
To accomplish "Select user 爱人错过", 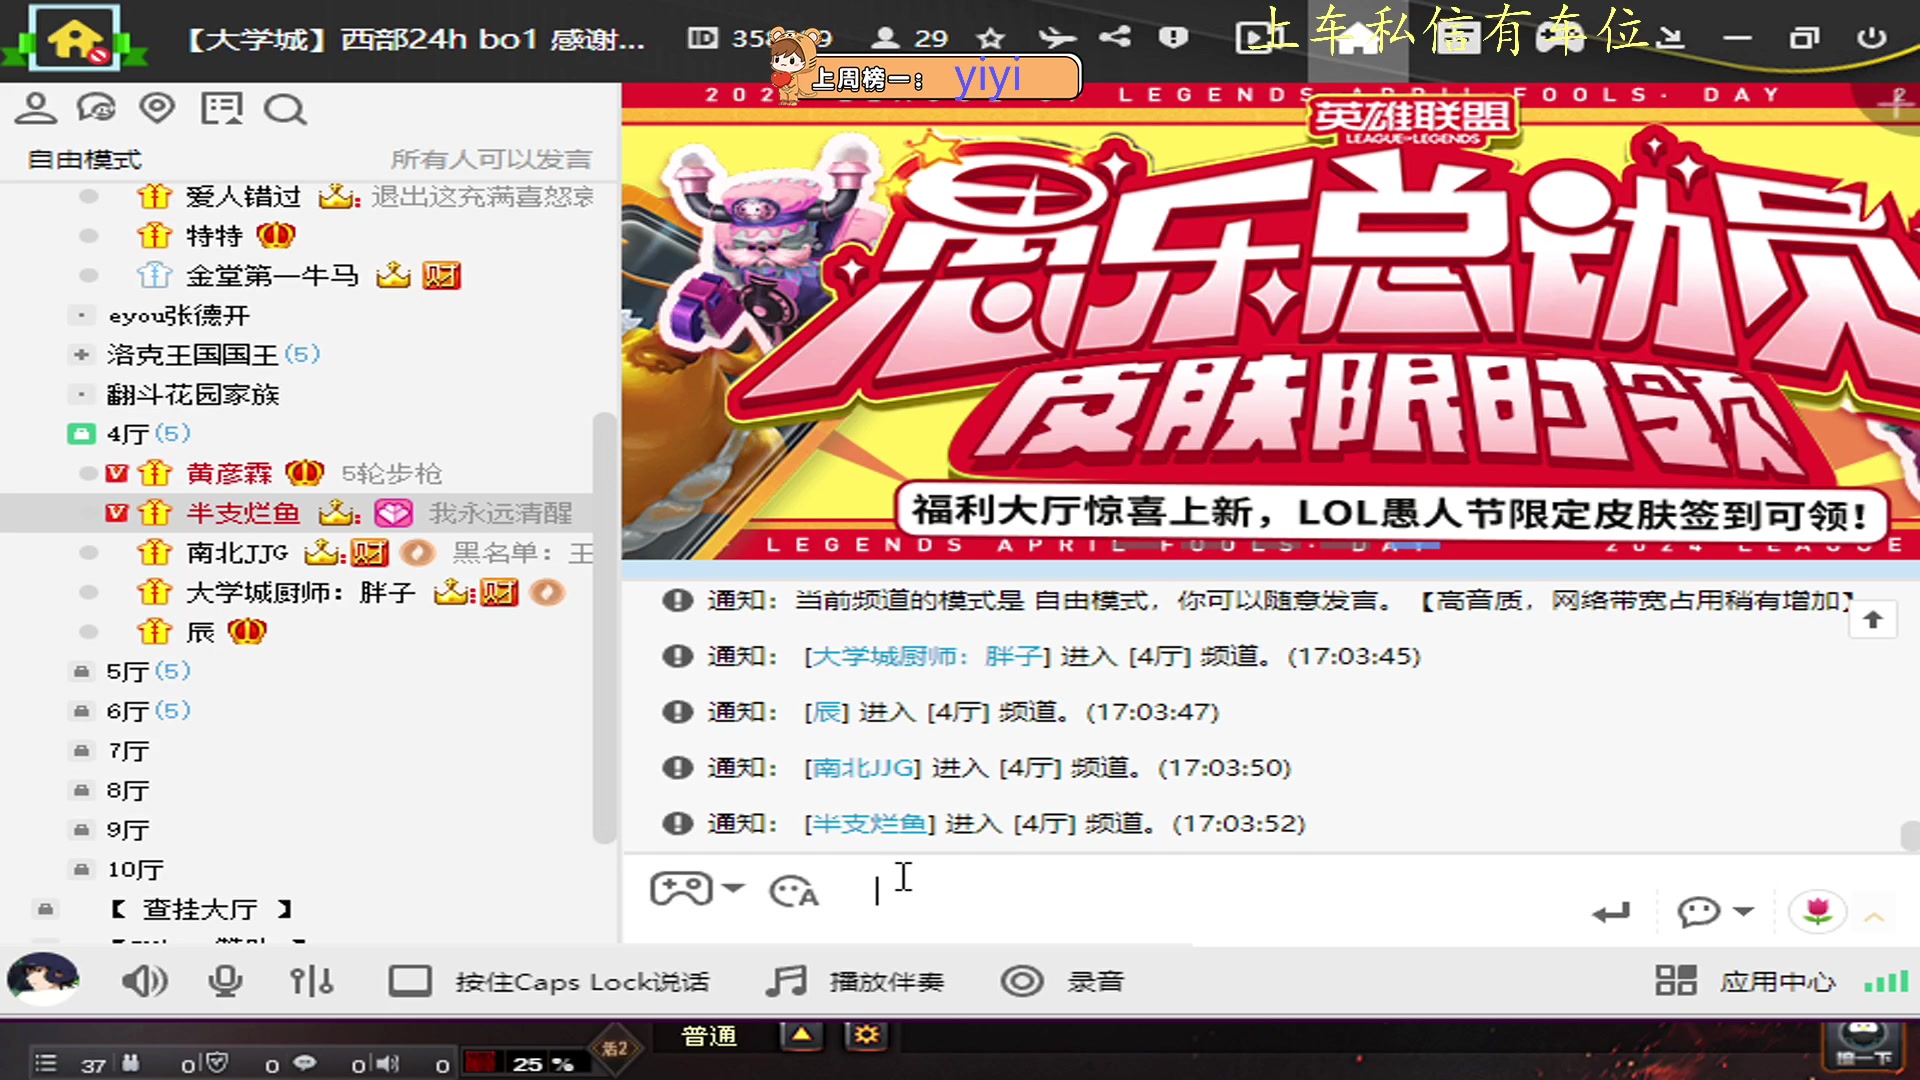I will pos(243,196).
